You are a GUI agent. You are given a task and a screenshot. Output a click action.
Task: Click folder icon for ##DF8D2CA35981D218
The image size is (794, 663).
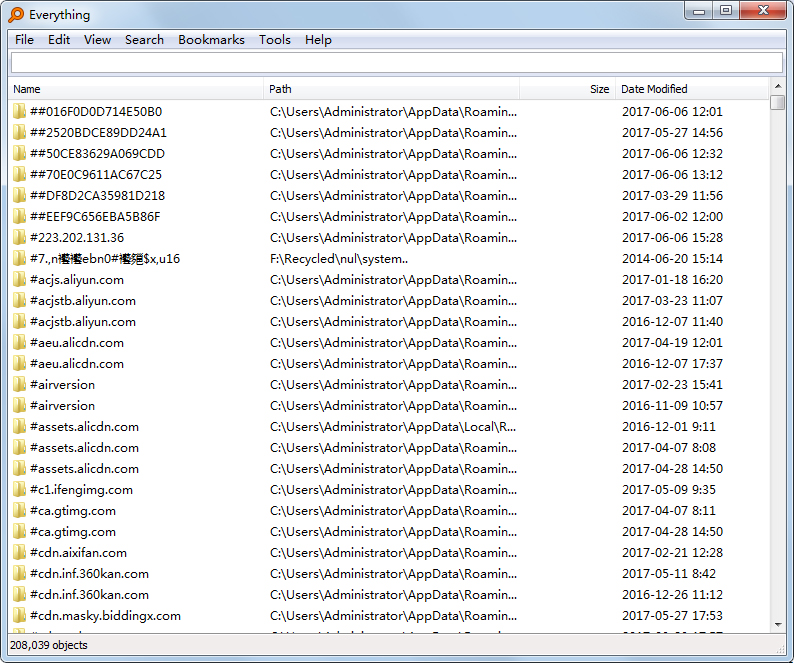tap(19, 196)
